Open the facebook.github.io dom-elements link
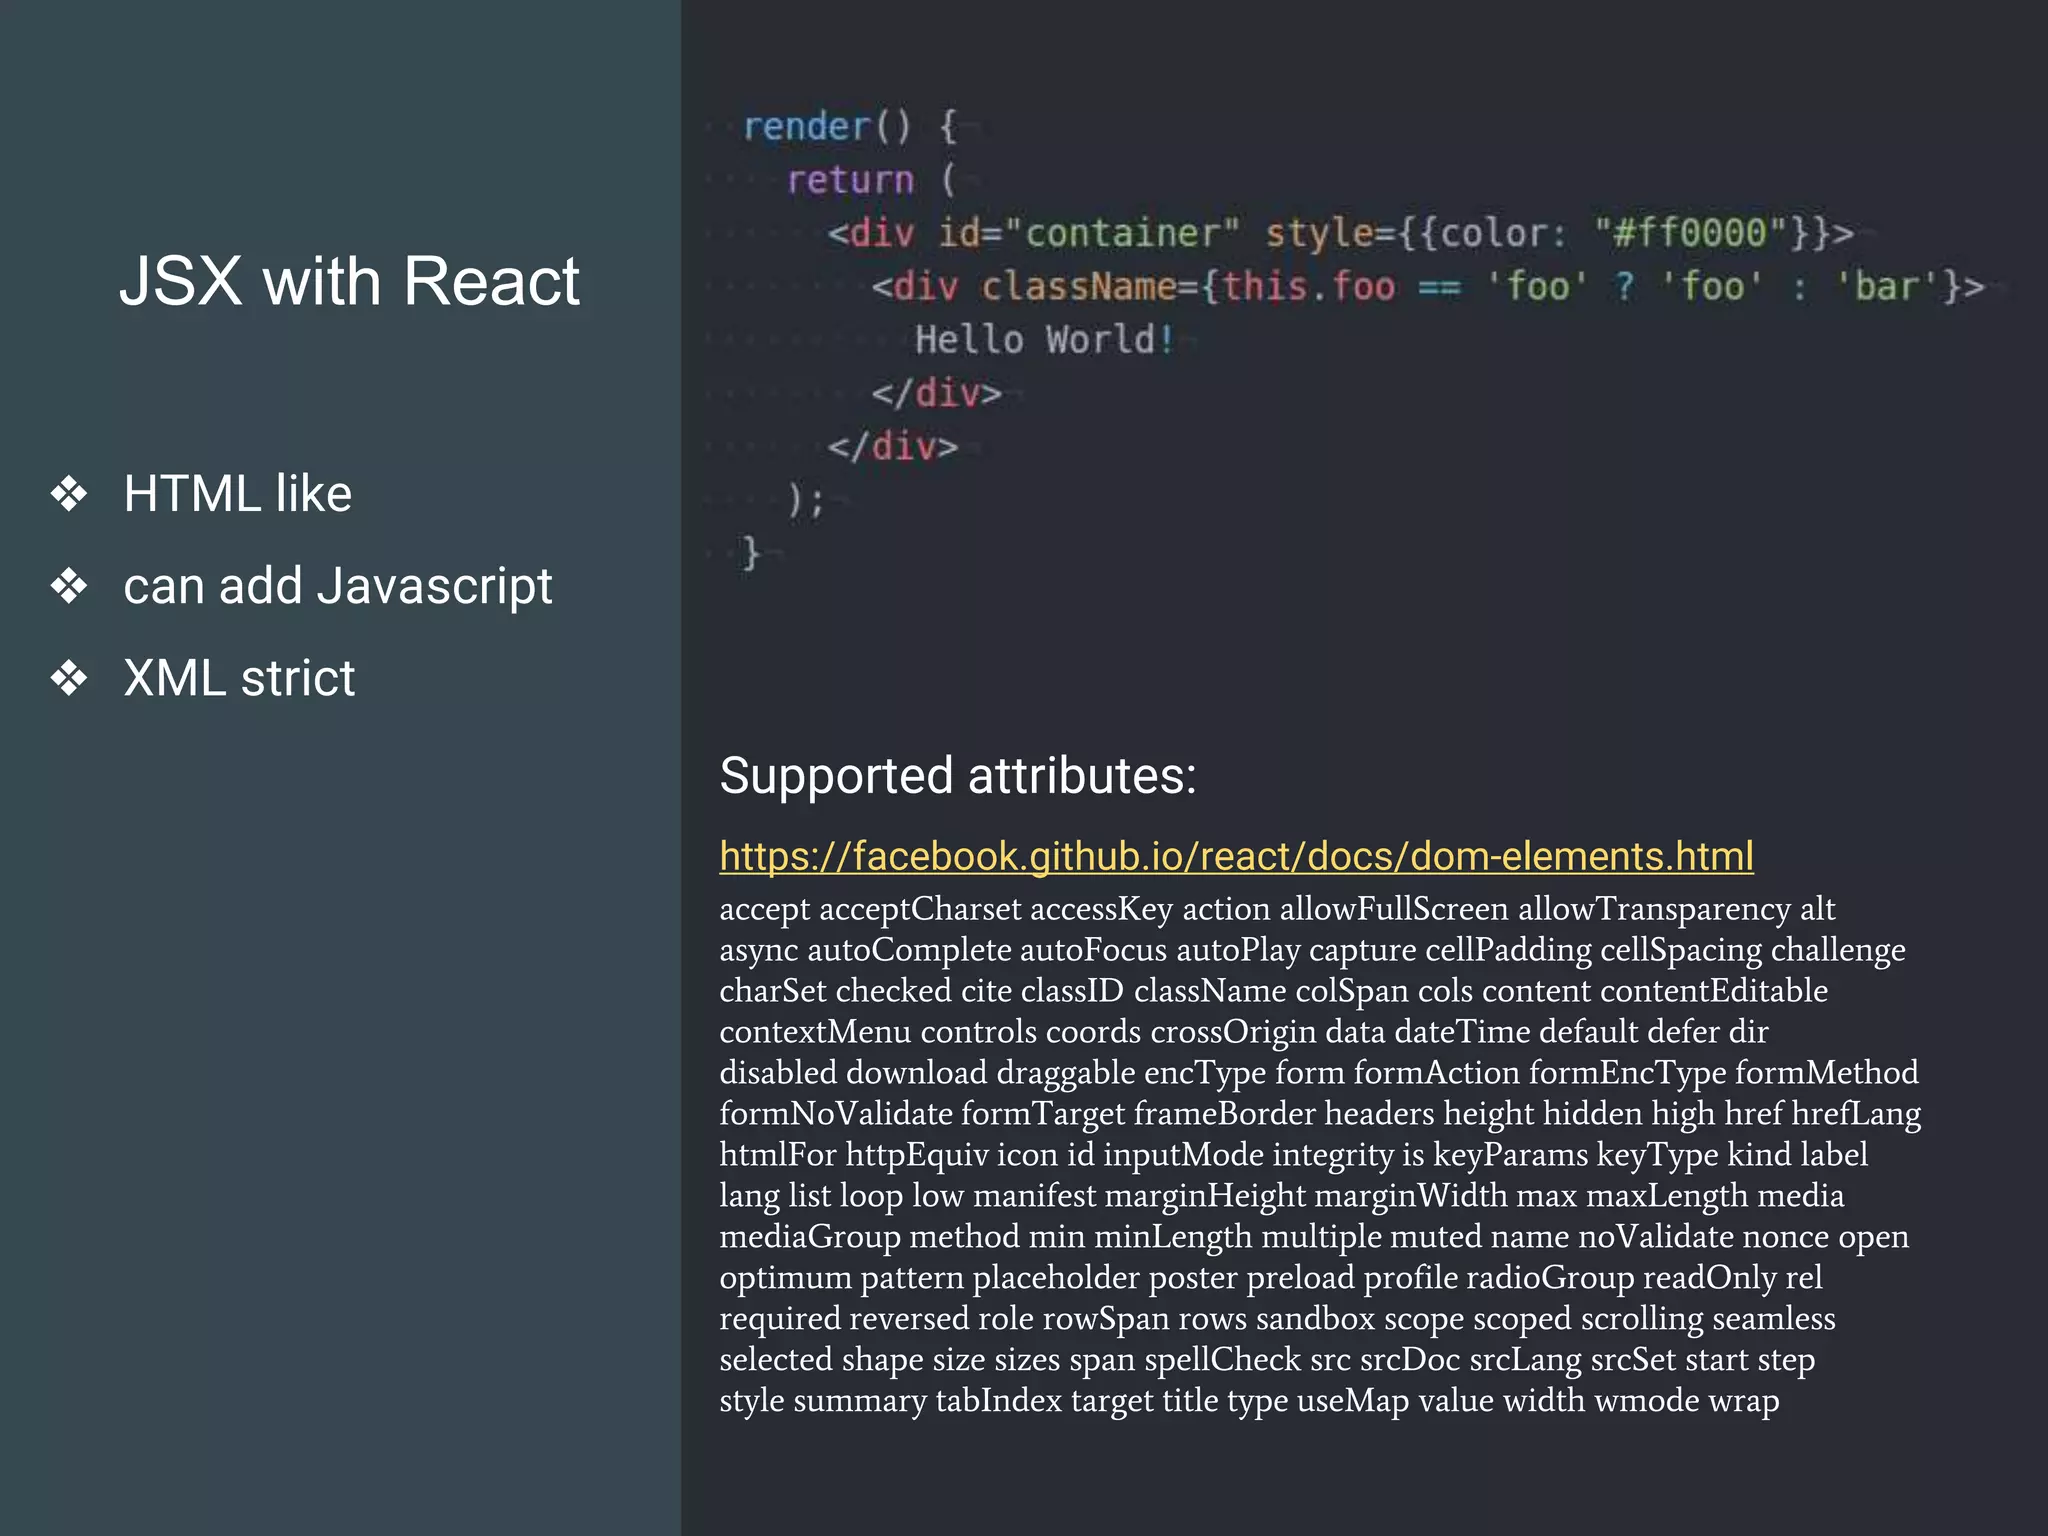The image size is (2048, 1536). click(x=1236, y=857)
